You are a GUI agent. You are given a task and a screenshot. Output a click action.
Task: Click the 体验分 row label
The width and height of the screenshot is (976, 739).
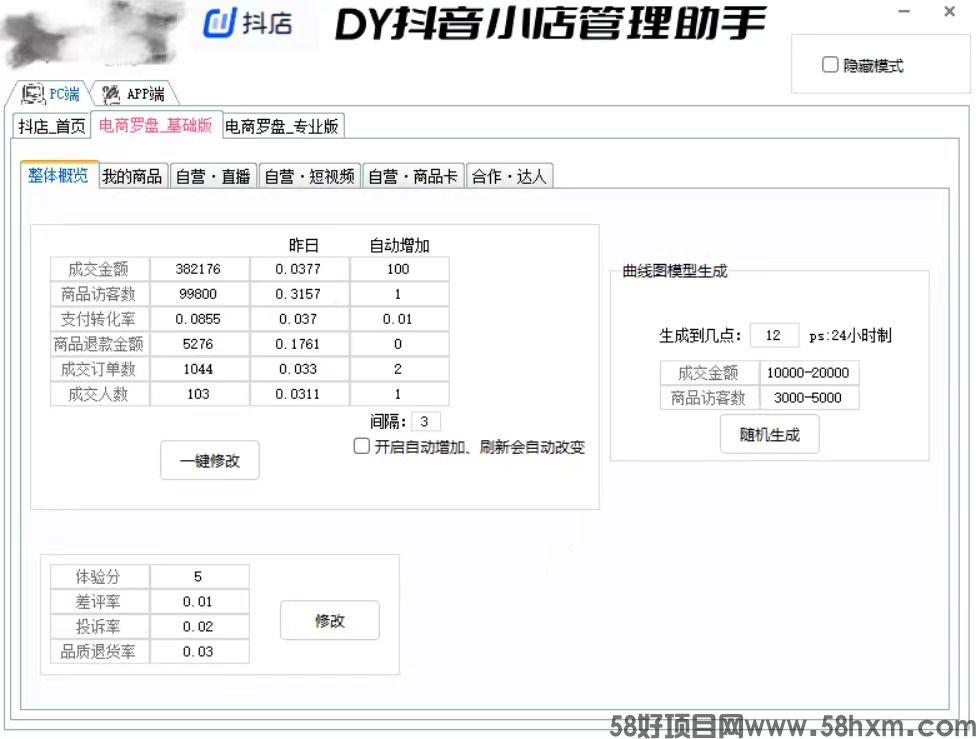(x=100, y=577)
